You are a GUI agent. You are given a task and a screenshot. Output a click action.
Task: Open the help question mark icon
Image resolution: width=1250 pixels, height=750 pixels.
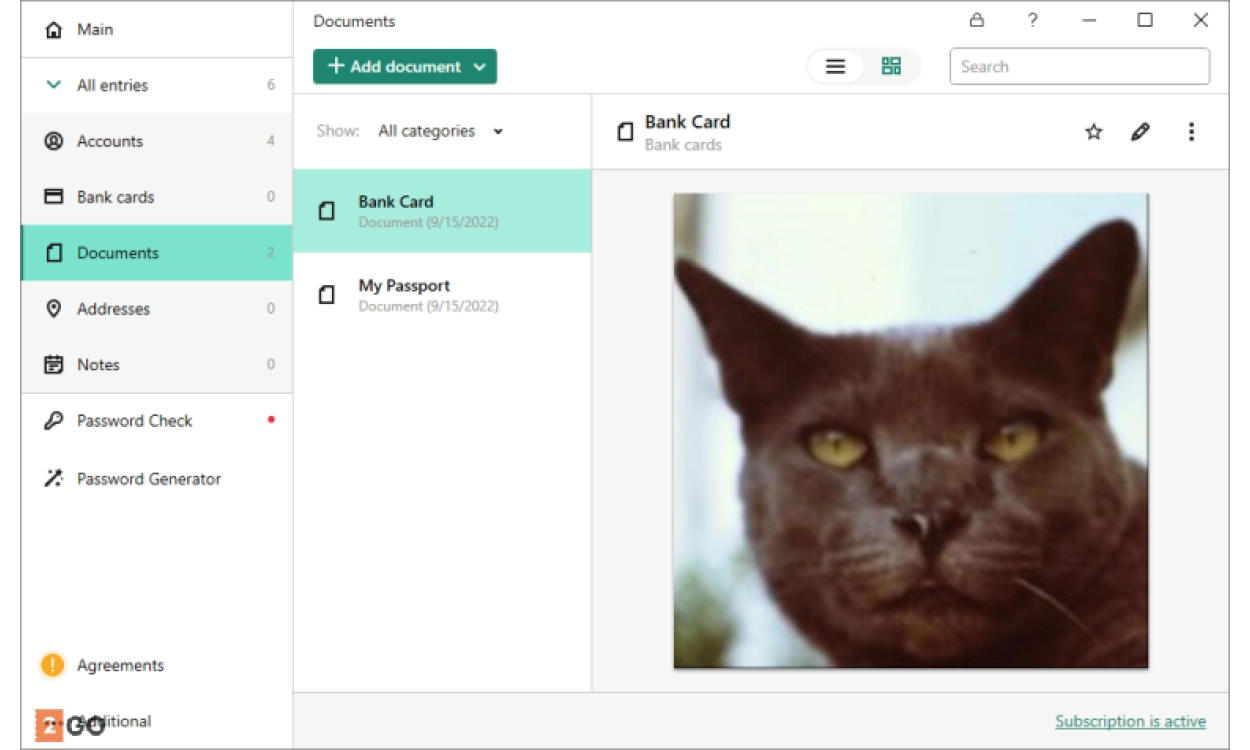(1033, 20)
